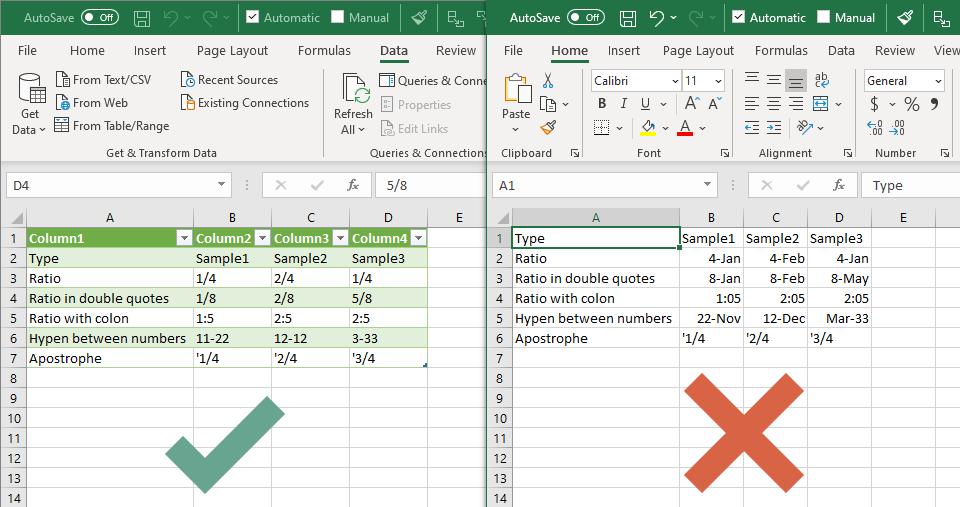Switch to Insert tab in the right window
960x507 pixels.
pyautogui.click(x=623, y=50)
